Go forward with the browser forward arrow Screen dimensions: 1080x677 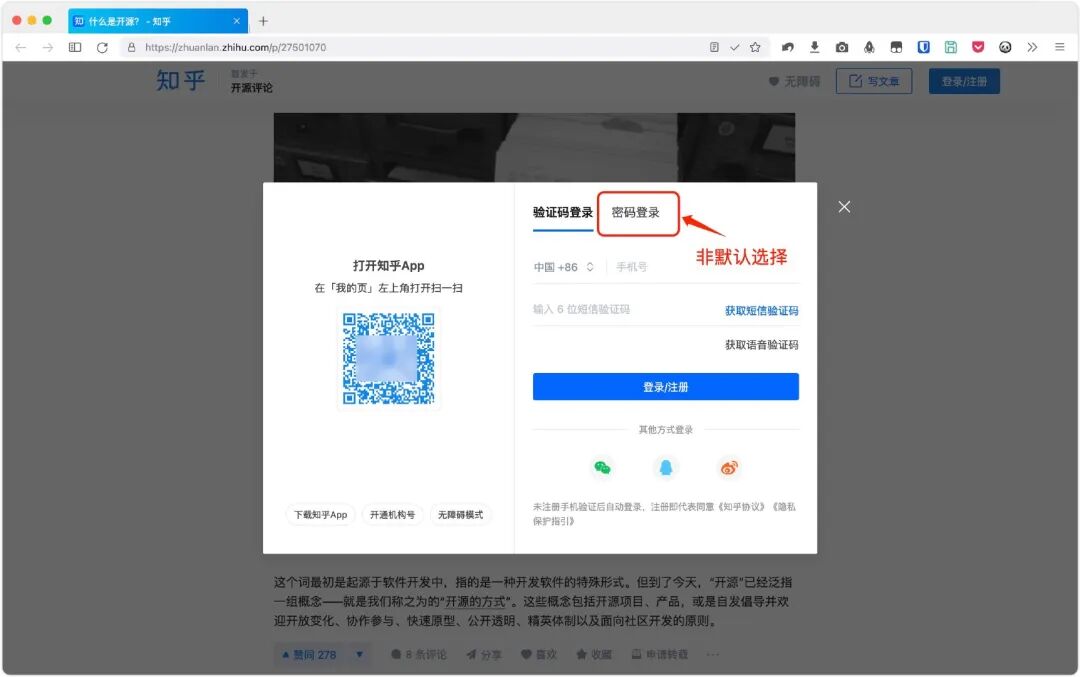coord(48,48)
